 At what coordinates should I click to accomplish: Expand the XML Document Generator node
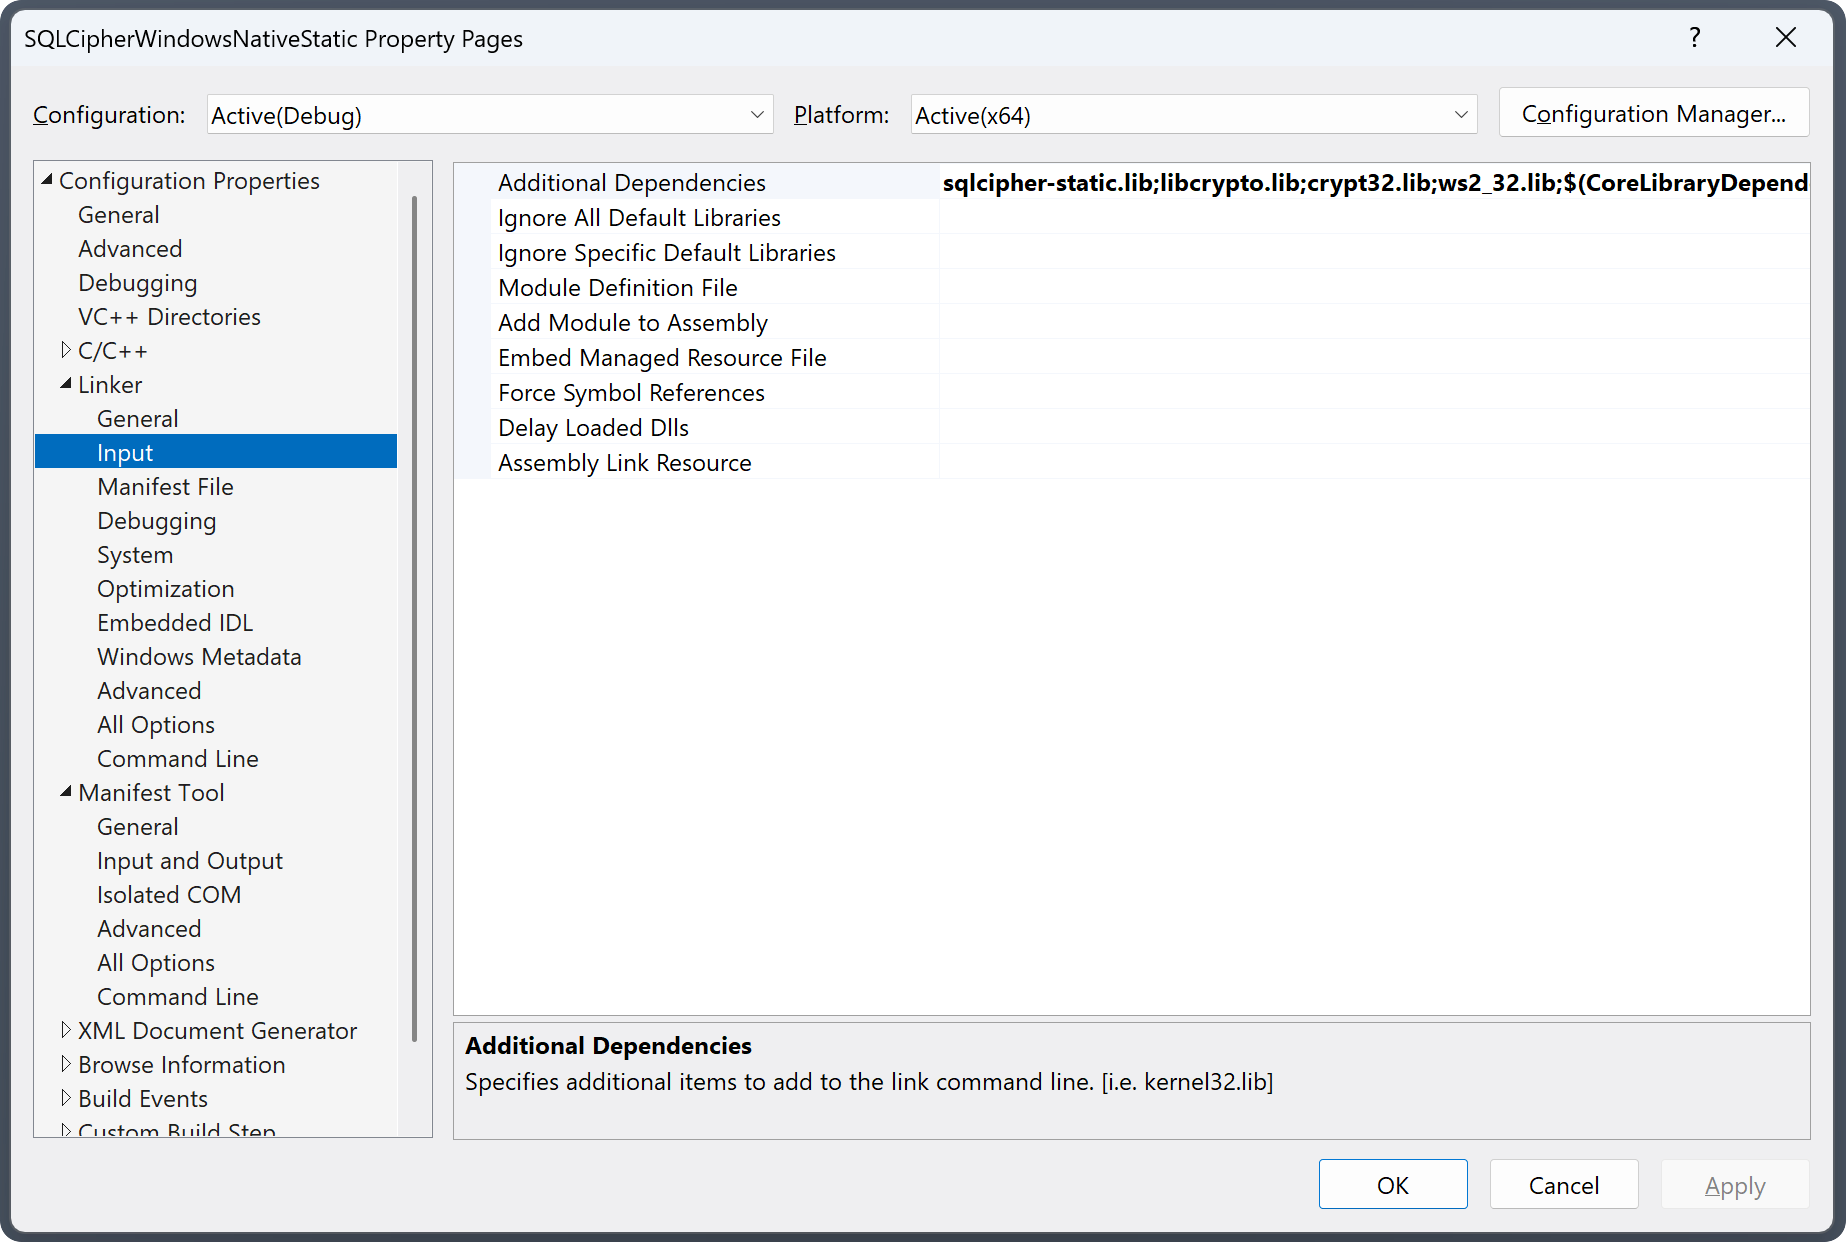pyautogui.click(x=66, y=1030)
